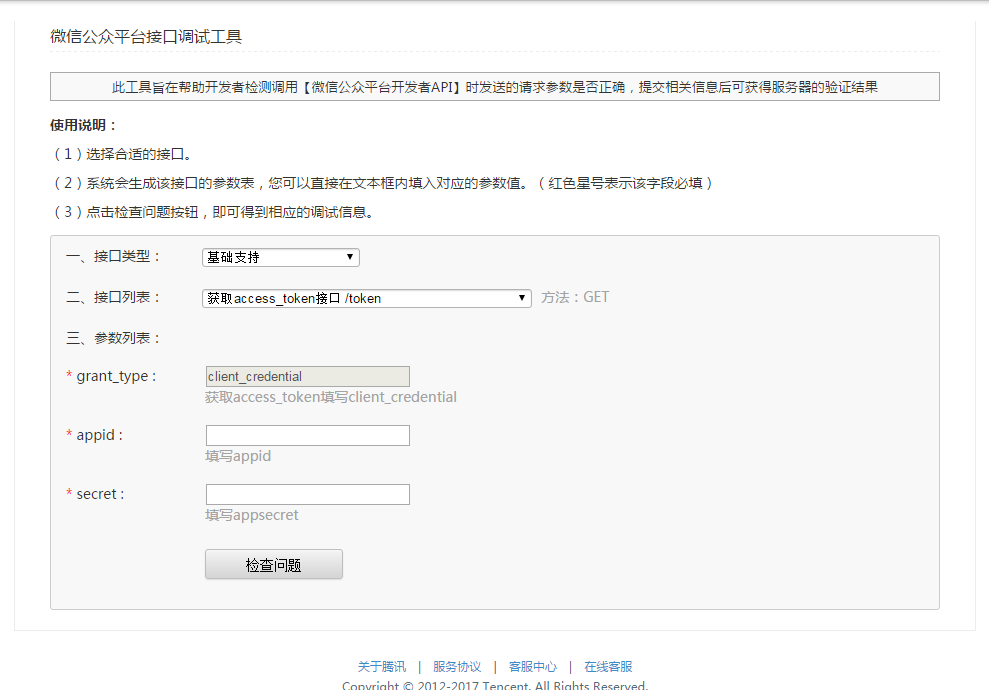Focus the secret text input box

click(307, 495)
